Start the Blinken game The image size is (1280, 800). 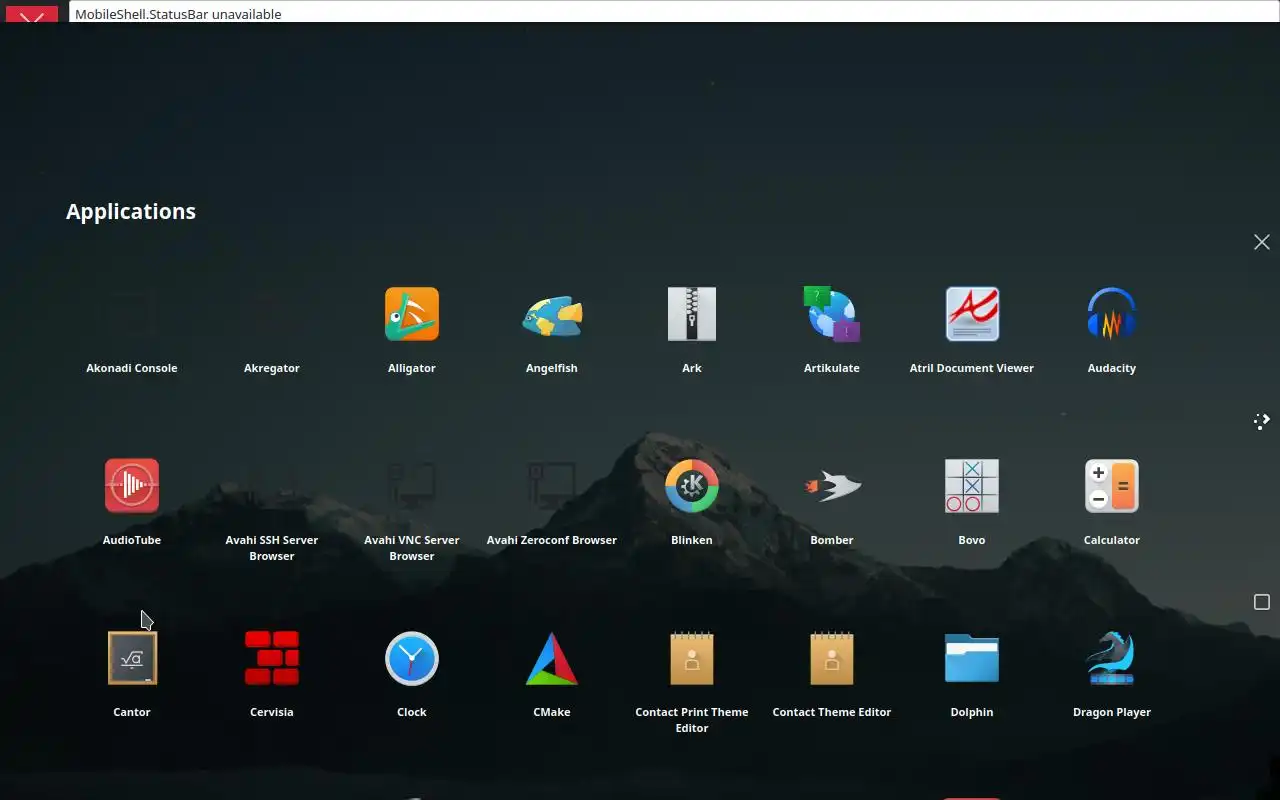tap(692, 486)
